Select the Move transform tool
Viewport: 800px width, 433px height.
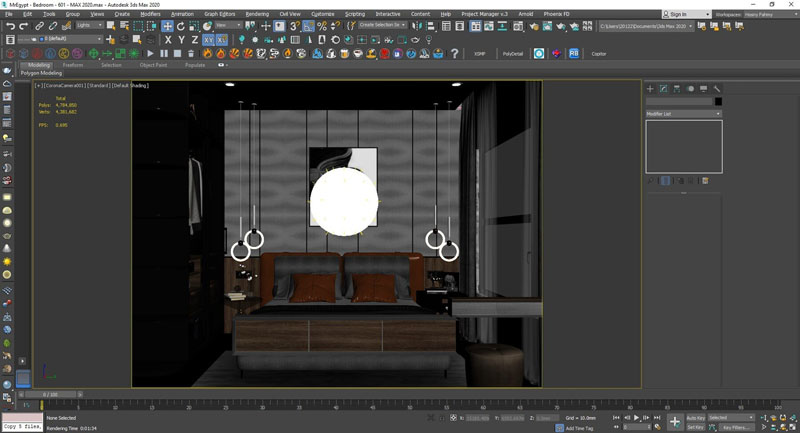(x=167, y=26)
